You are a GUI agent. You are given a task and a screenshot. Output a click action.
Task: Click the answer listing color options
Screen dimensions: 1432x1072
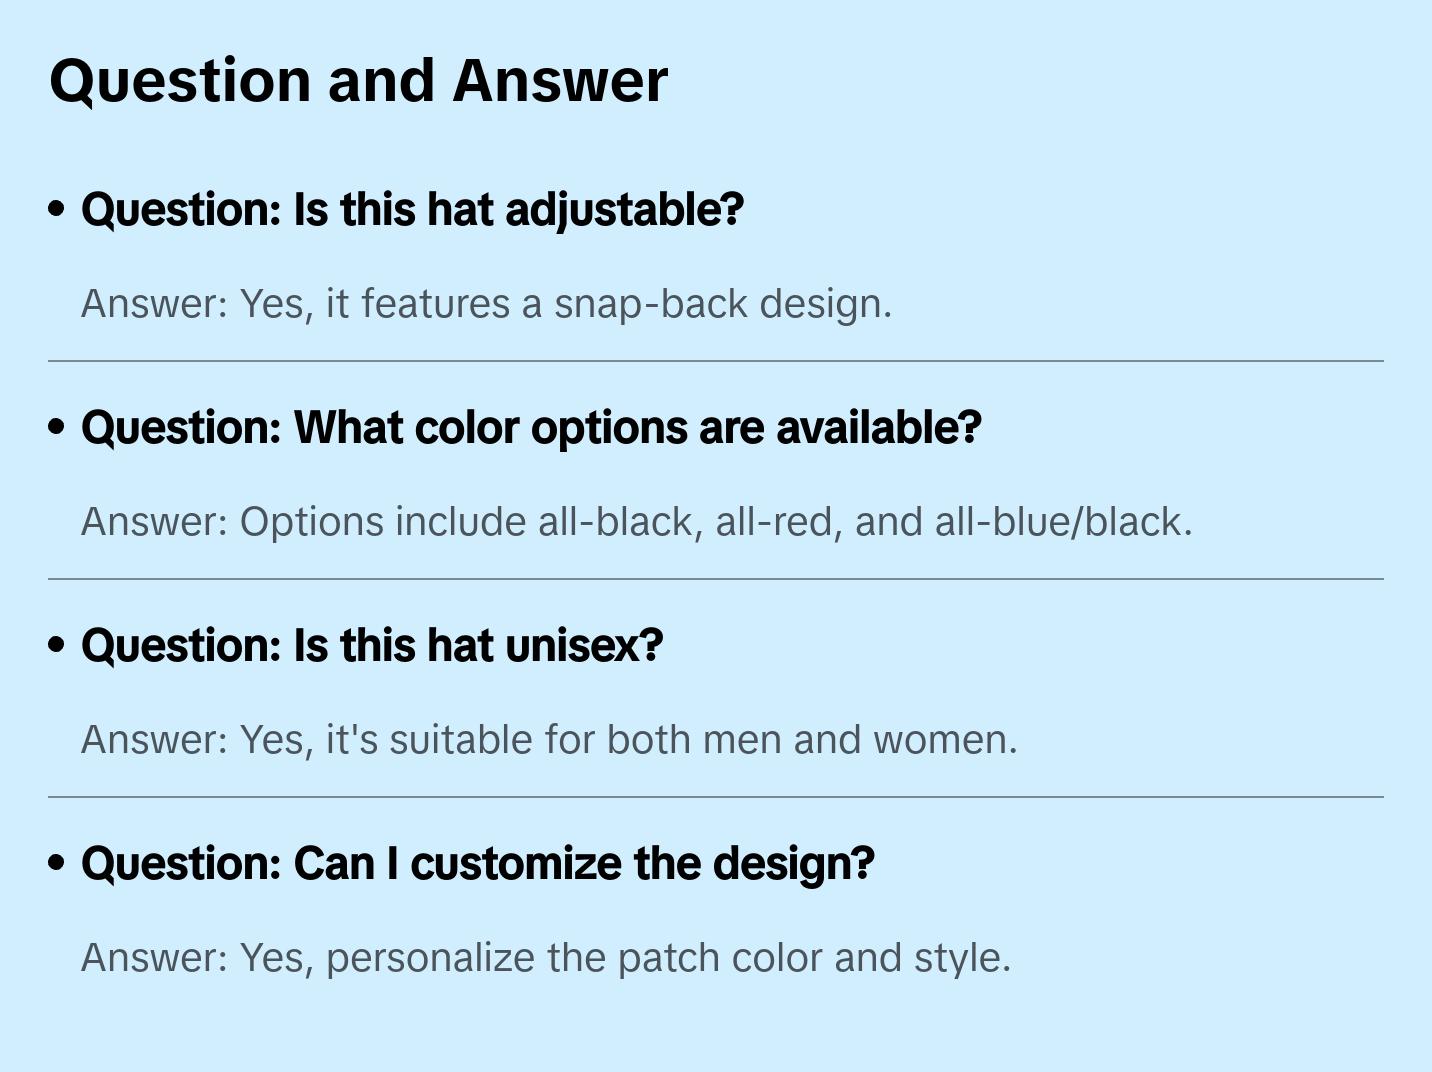(636, 522)
